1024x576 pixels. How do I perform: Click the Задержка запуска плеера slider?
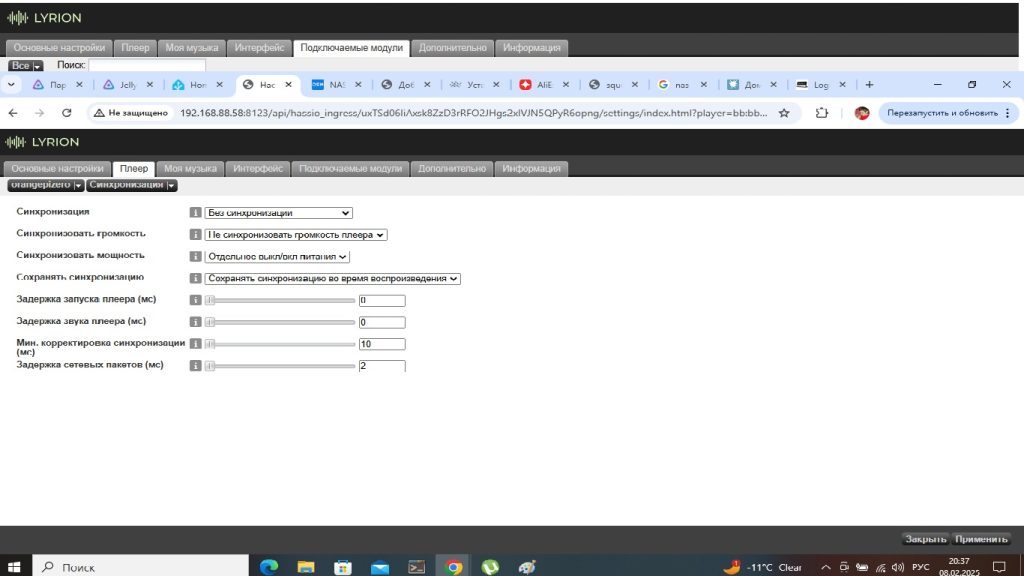(280, 300)
